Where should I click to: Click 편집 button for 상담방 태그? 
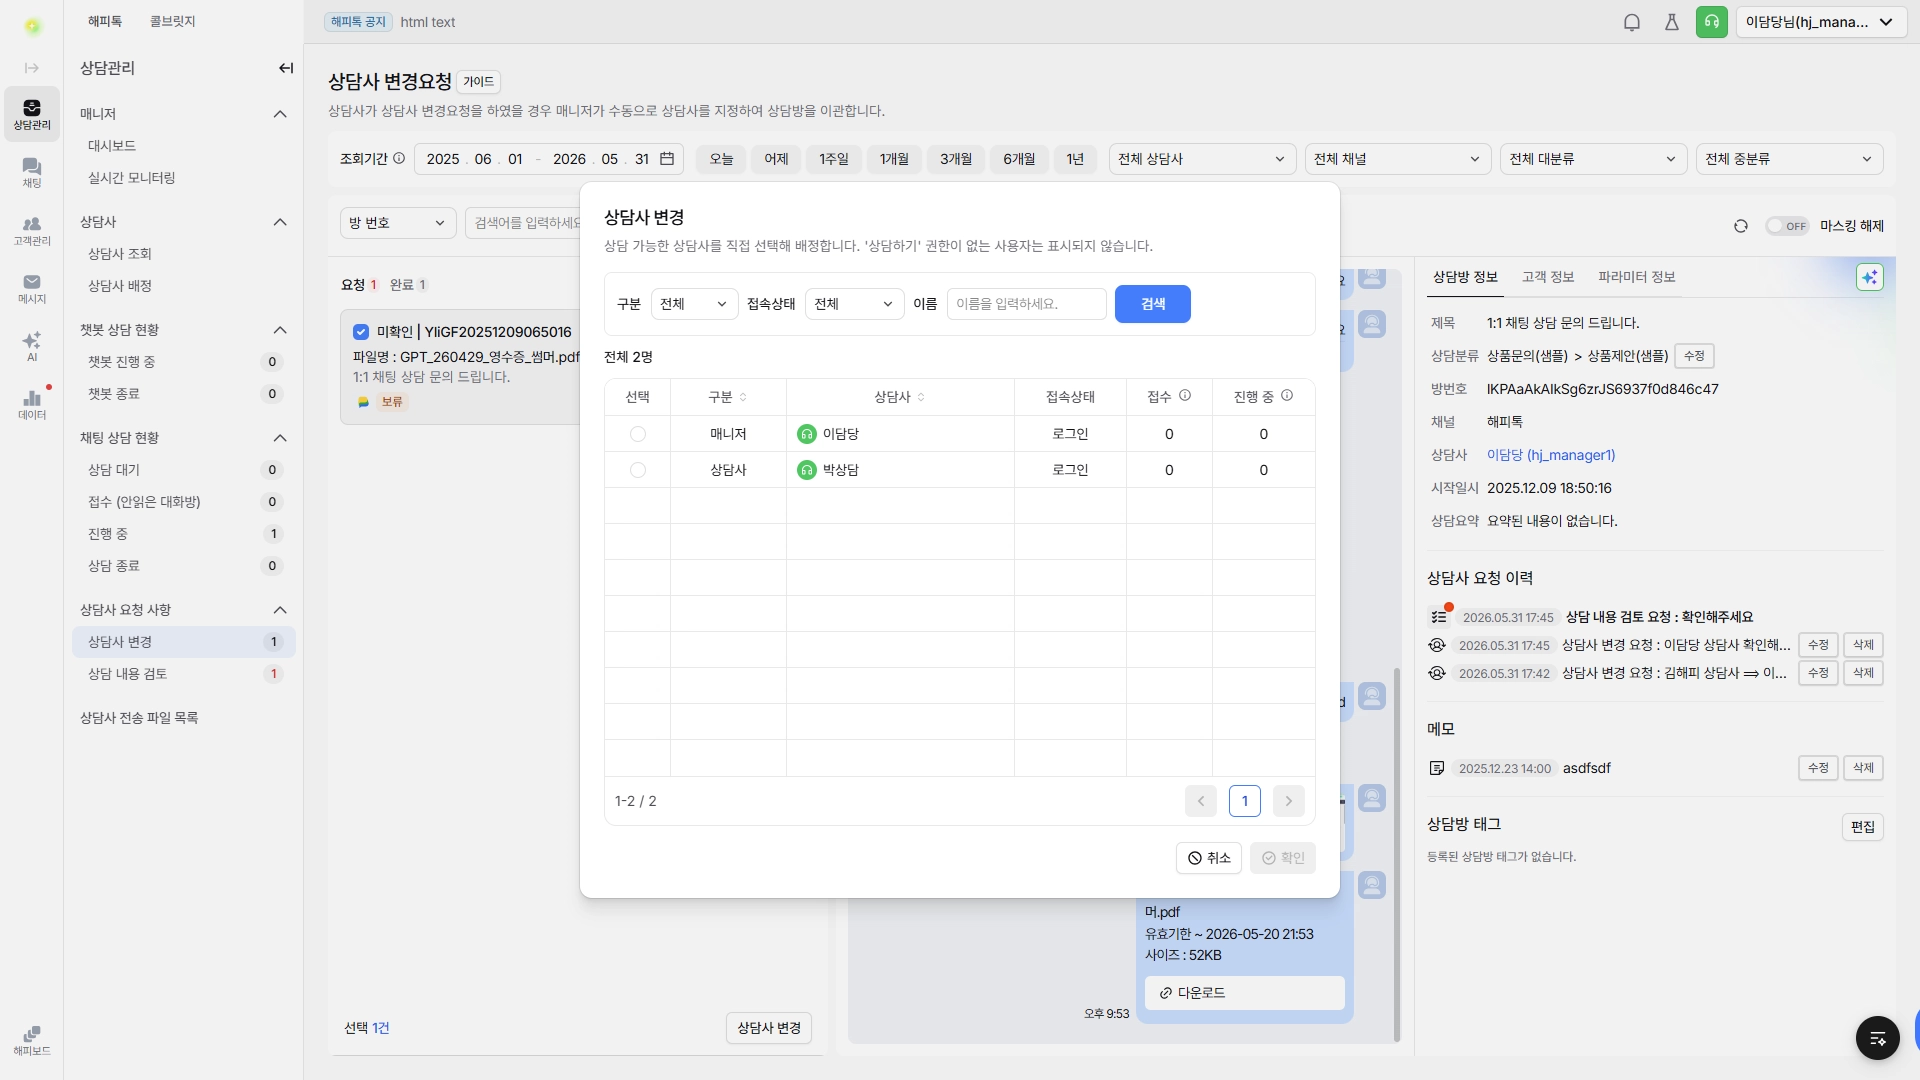click(x=1863, y=827)
